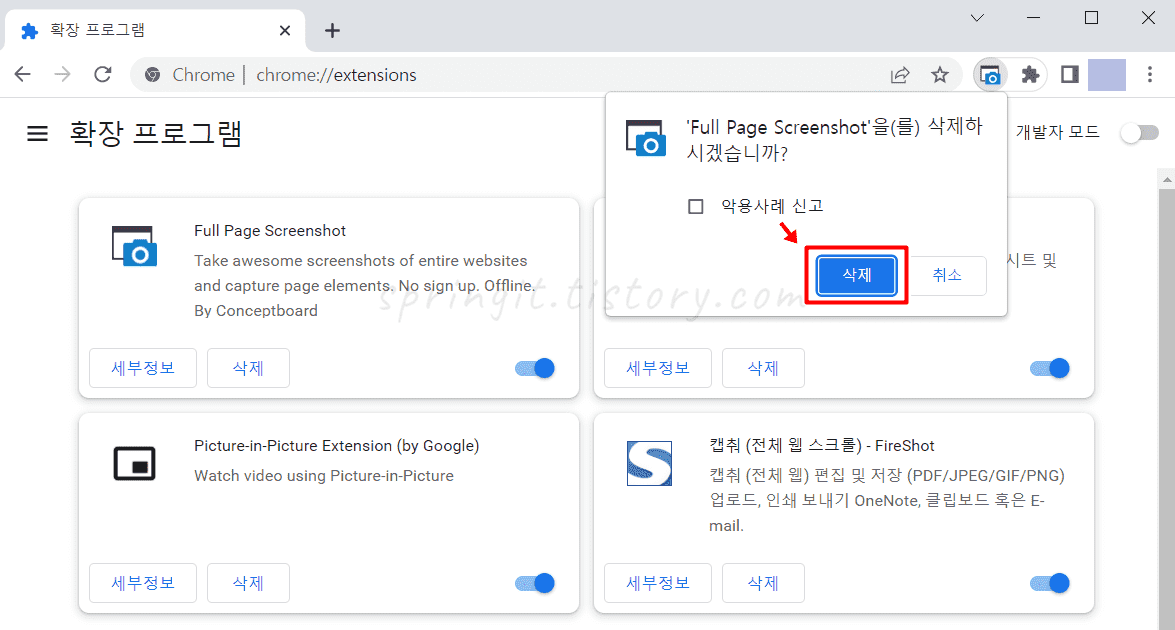Toggle 개발자 모드 switch
The image size is (1175, 630).
[x=1139, y=133]
